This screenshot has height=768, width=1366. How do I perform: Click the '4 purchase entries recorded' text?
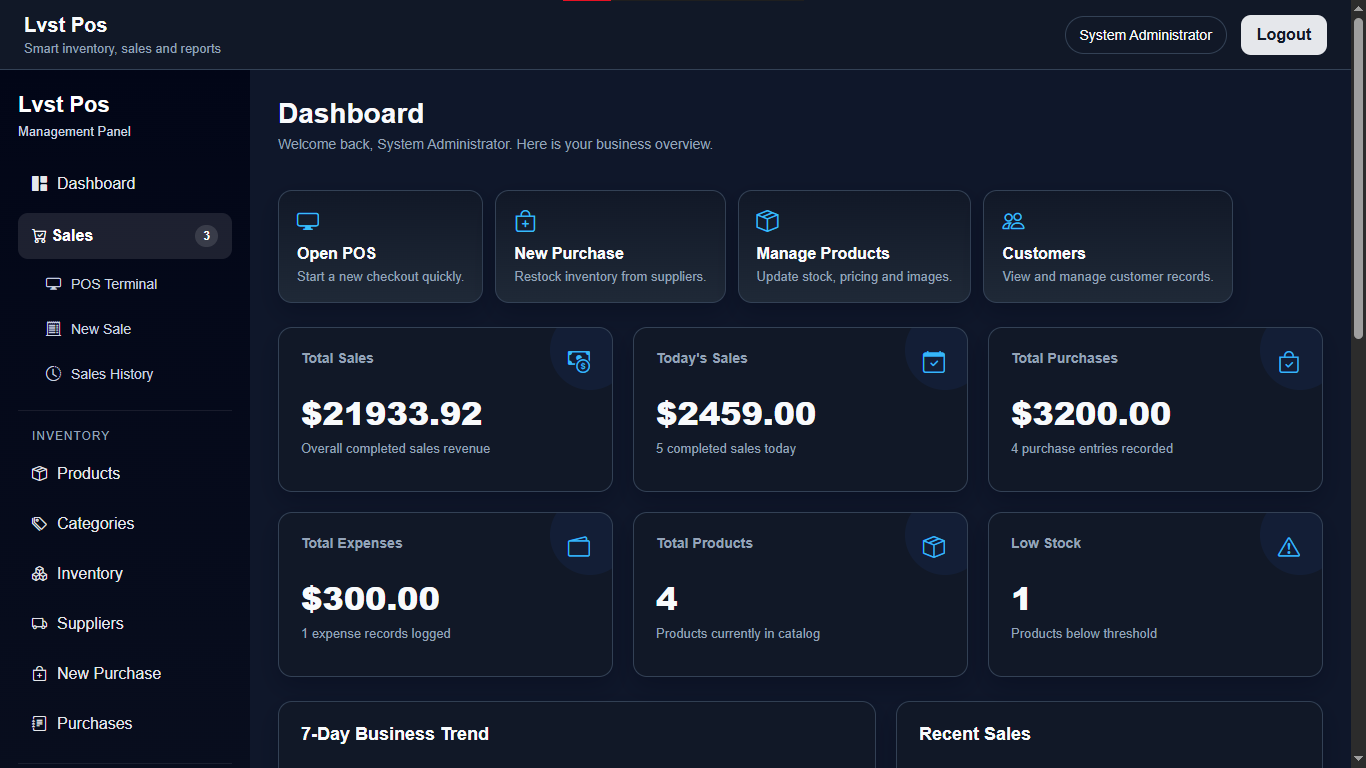coord(1092,449)
